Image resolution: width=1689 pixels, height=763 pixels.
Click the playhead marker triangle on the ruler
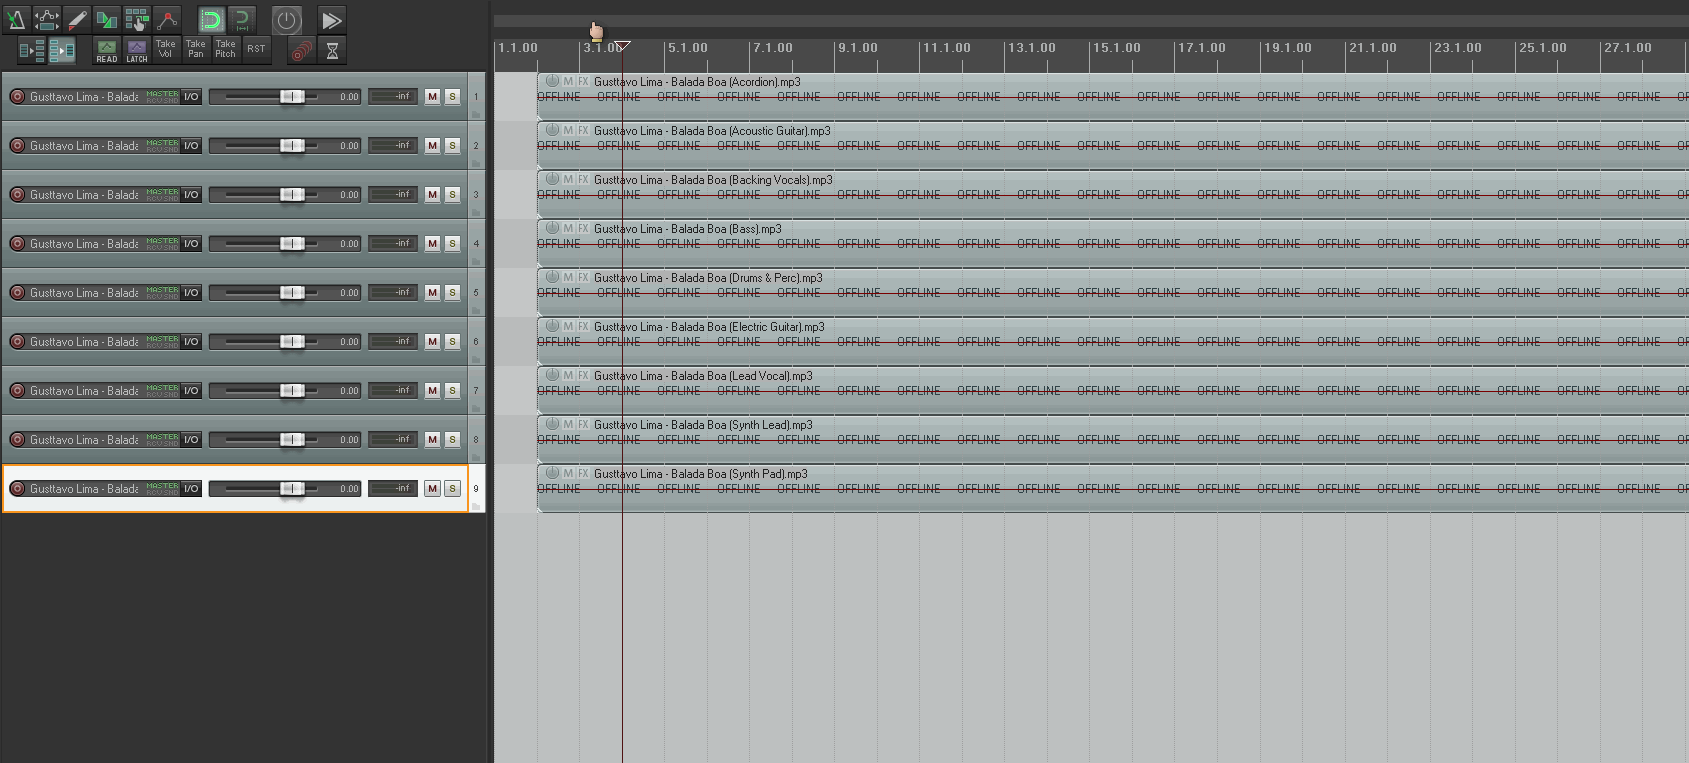pyautogui.click(x=622, y=46)
